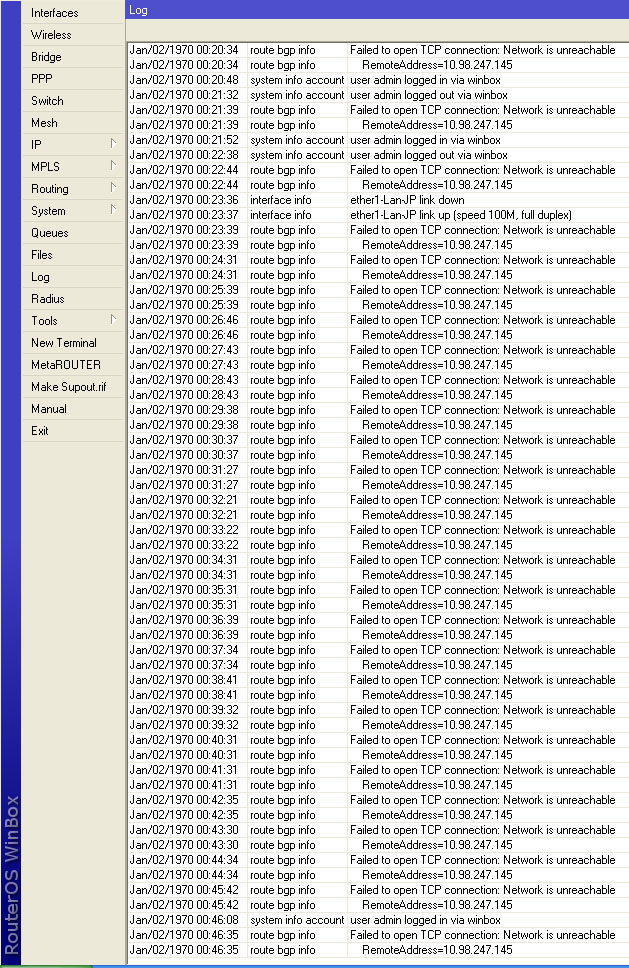Select the 00:38:41 RemoteAddress row
The width and height of the screenshot is (629, 968).
pyautogui.click(x=378, y=695)
